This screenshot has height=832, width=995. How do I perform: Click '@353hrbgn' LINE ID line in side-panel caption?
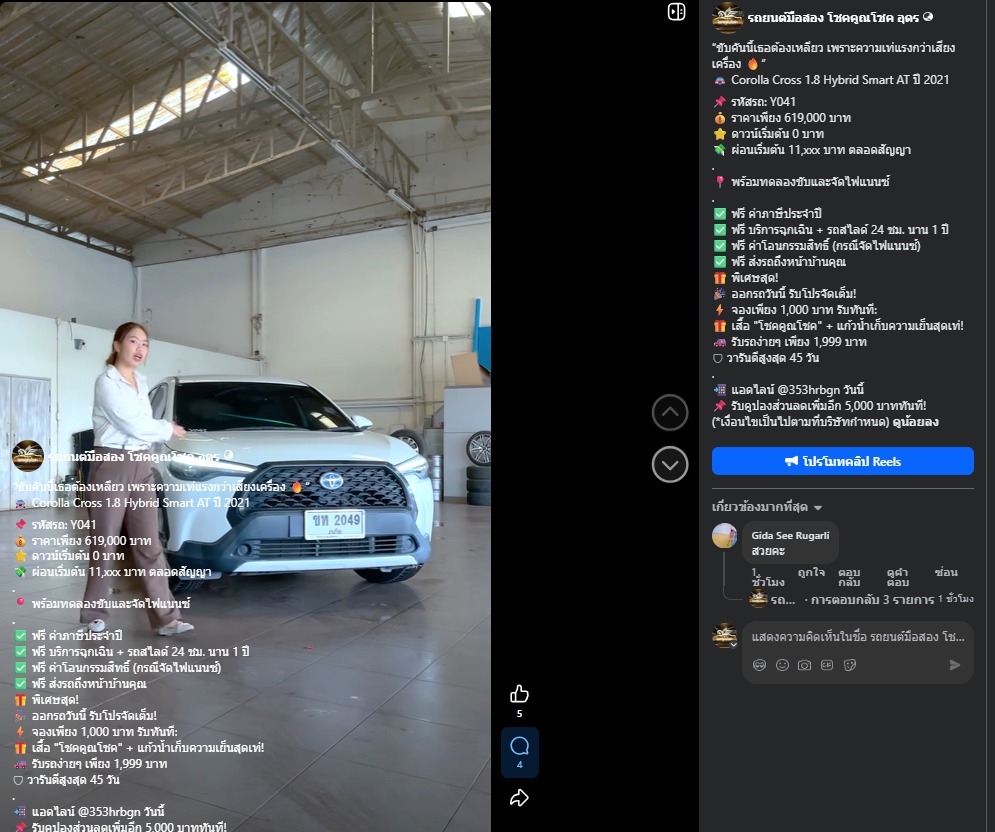click(x=798, y=390)
